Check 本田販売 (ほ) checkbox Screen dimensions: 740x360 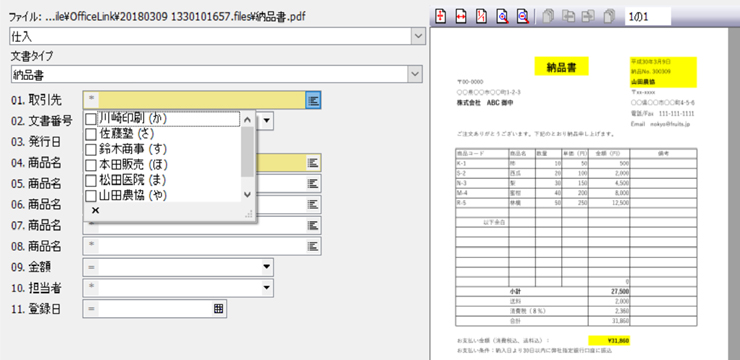(91, 165)
